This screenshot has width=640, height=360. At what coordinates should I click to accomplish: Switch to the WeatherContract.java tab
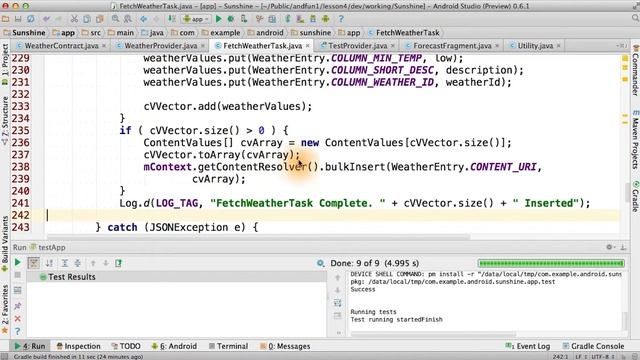[x=61, y=46]
